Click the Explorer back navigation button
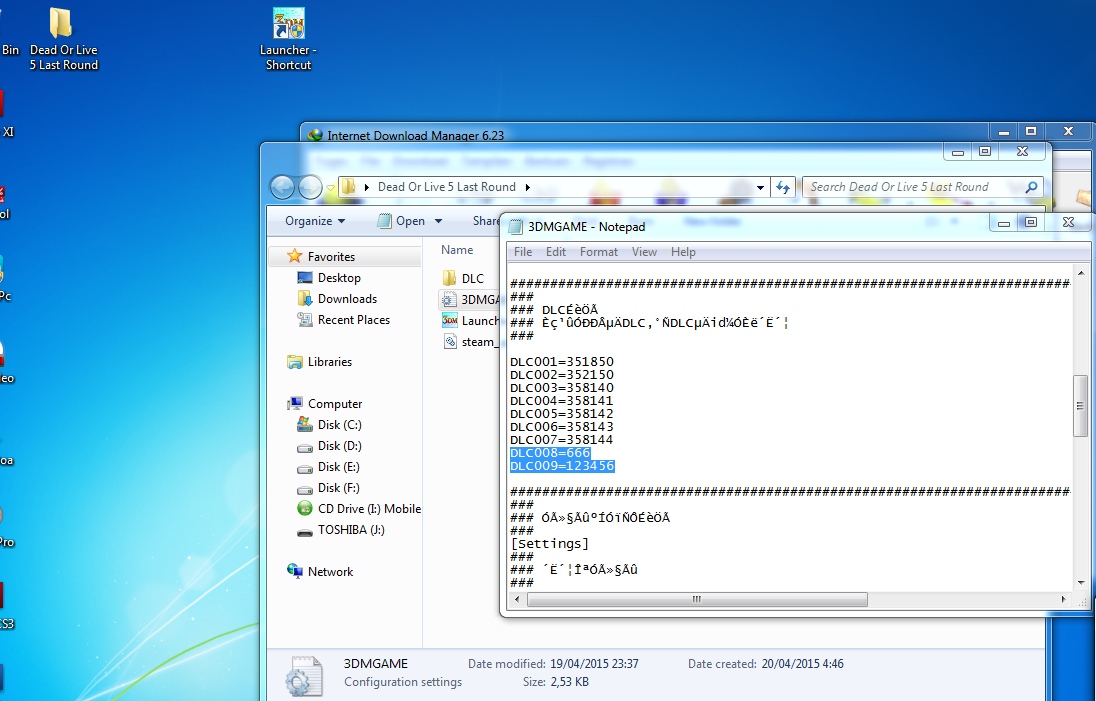 coord(283,187)
